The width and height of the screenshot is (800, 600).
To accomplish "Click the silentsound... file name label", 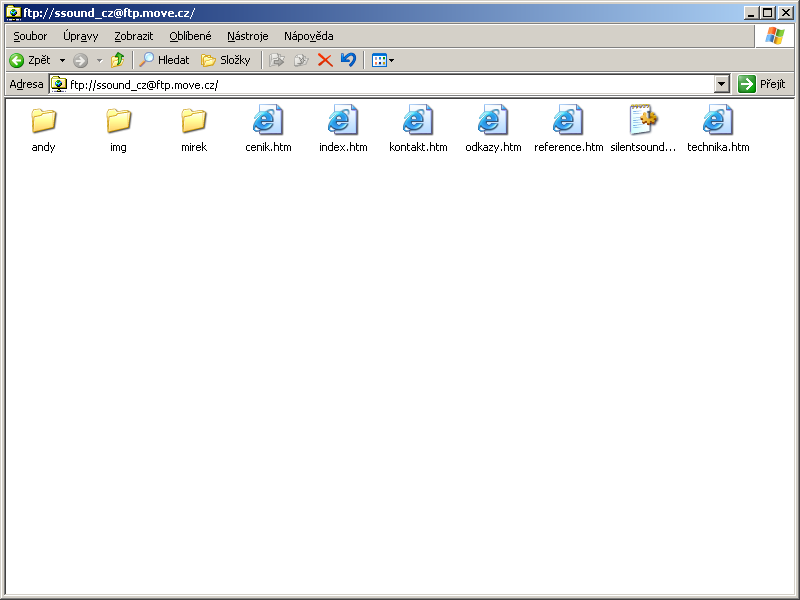I will click(643, 147).
